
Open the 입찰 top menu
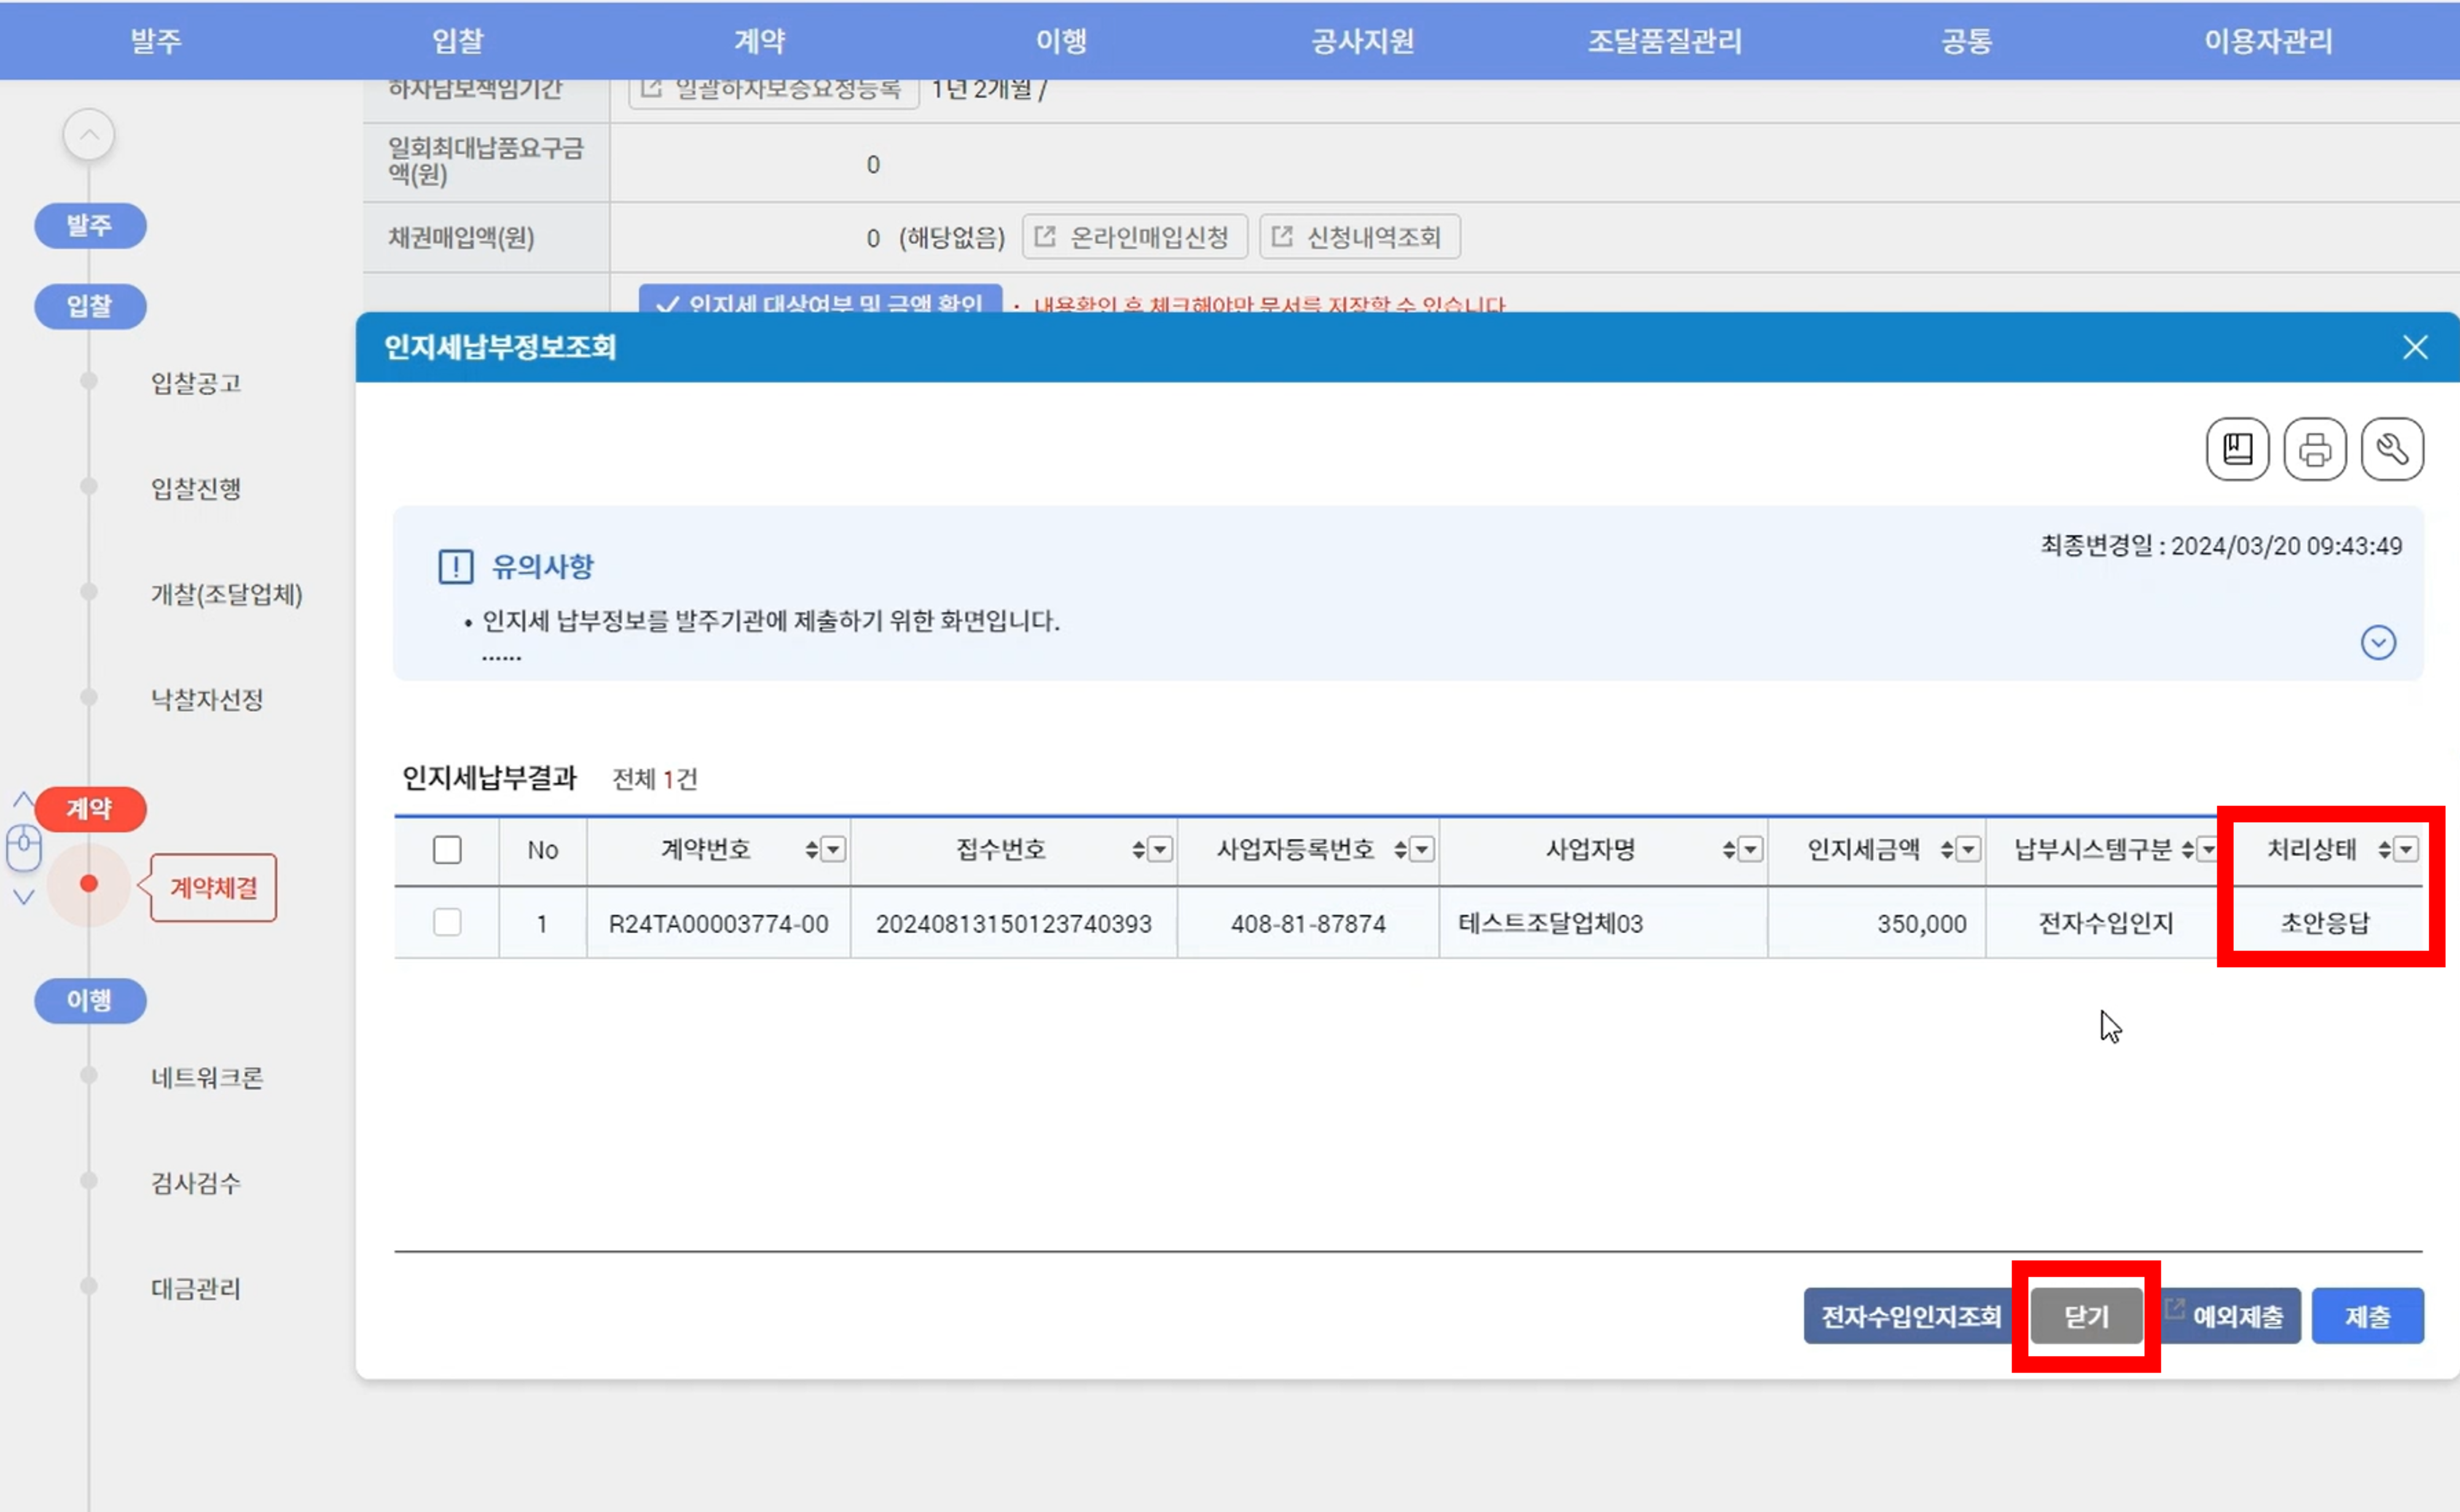point(458,41)
